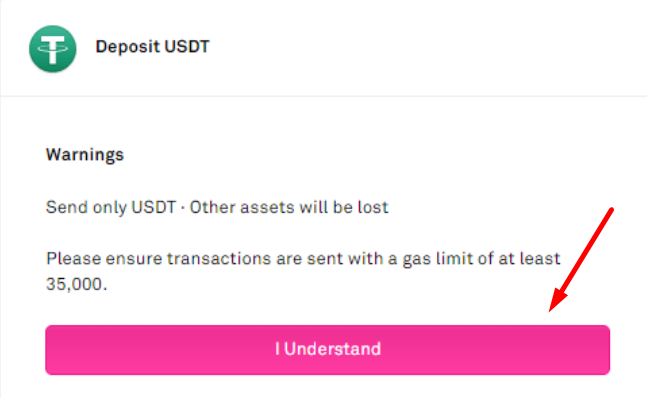Click the divider line below the header
The height and width of the screenshot is (398, 647).
coord(324,96)
